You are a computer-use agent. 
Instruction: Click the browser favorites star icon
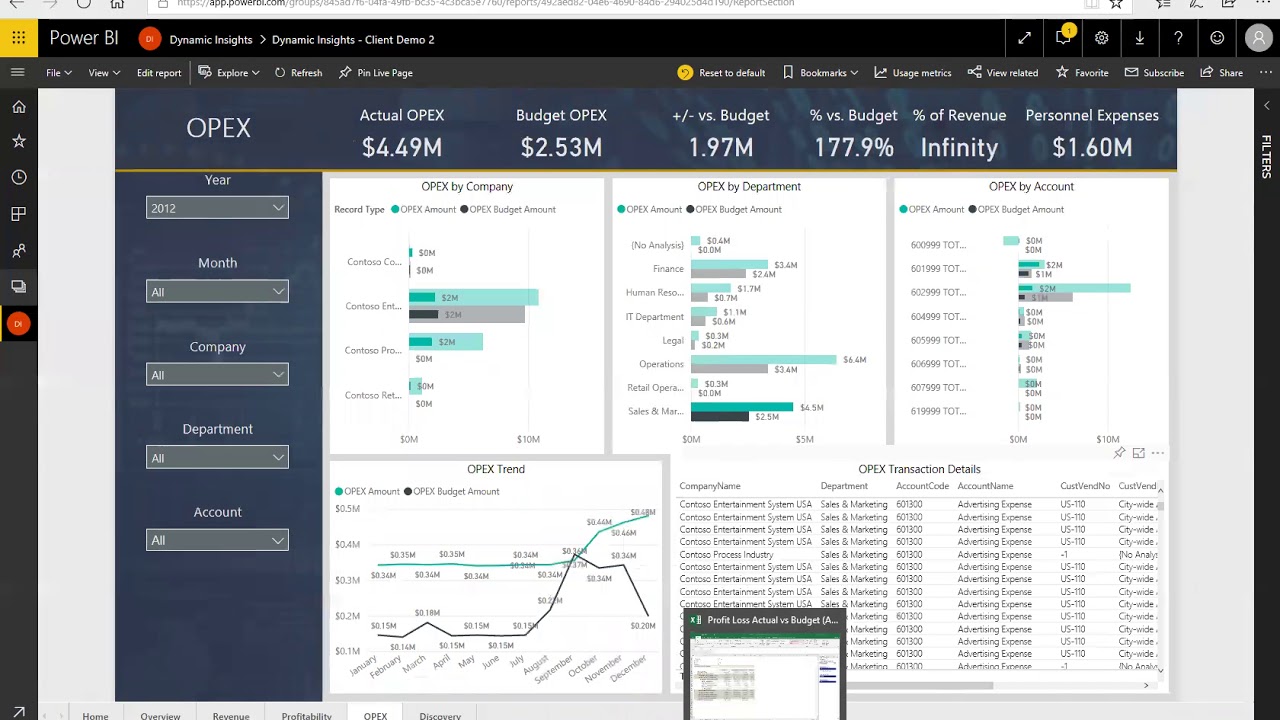[1116, 4]
